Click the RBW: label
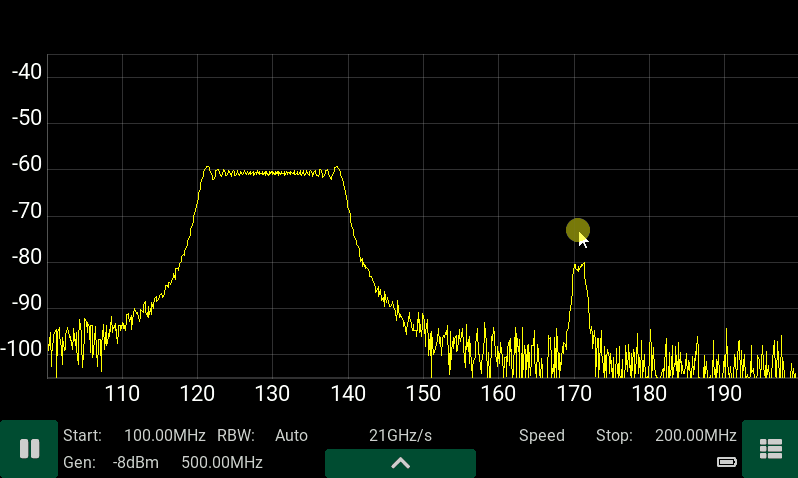Viewport: 798px width, 478px height. [x=236, y=436]
